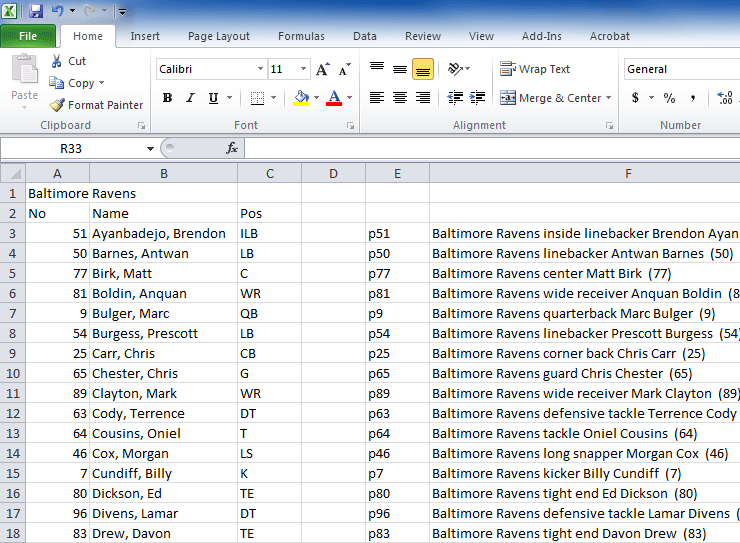The height and width of the screenshot is (543, 740).
Task: Apply the Borders icon
Action: tap(257, 98)
